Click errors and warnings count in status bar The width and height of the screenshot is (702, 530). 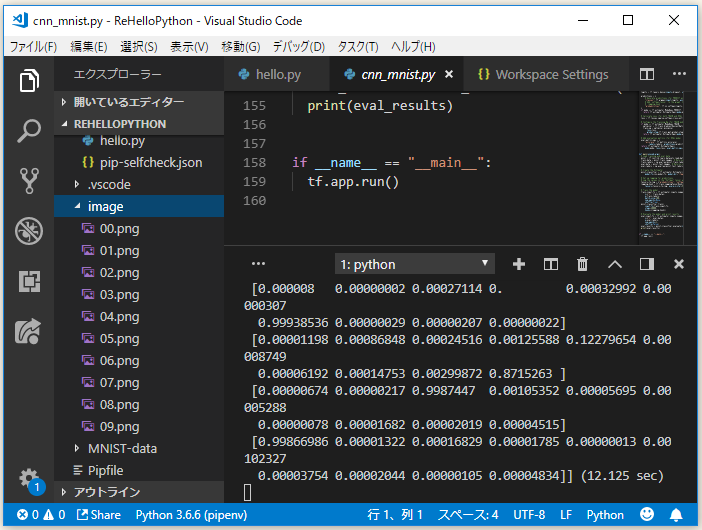pos(41,515)
